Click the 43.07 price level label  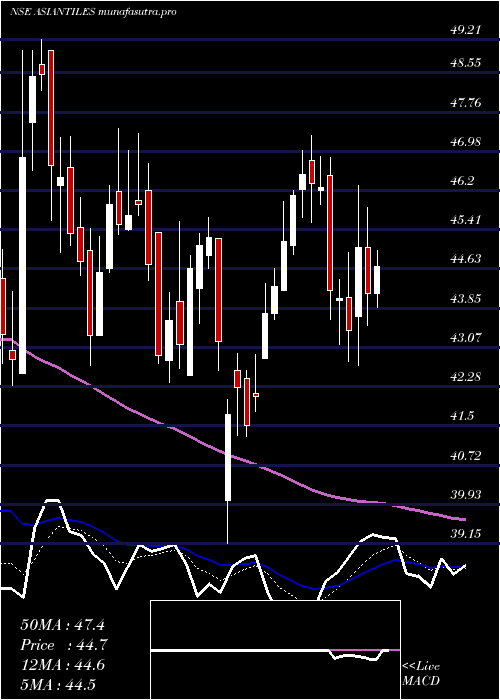465,338
